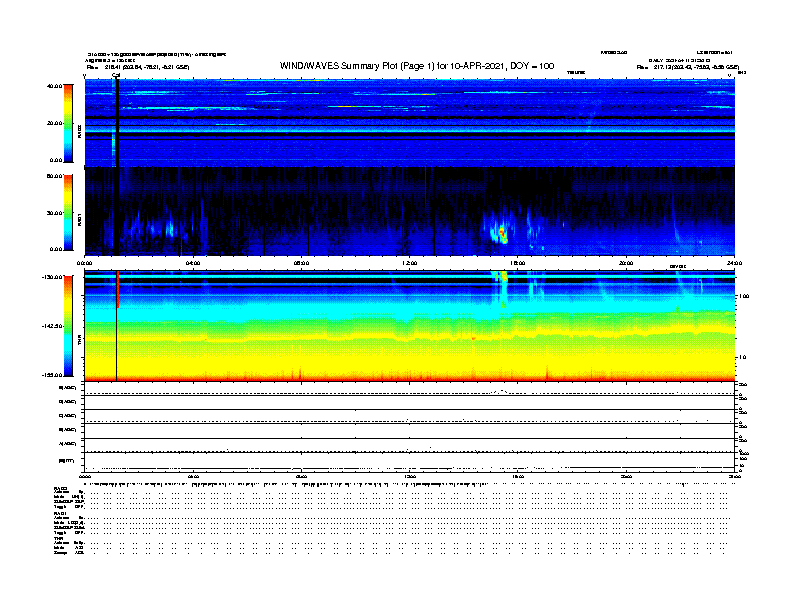This screenshot has width=792, height=612.
Task: Click the 24:00 end label on upper time axis
Action: [734, 263]
